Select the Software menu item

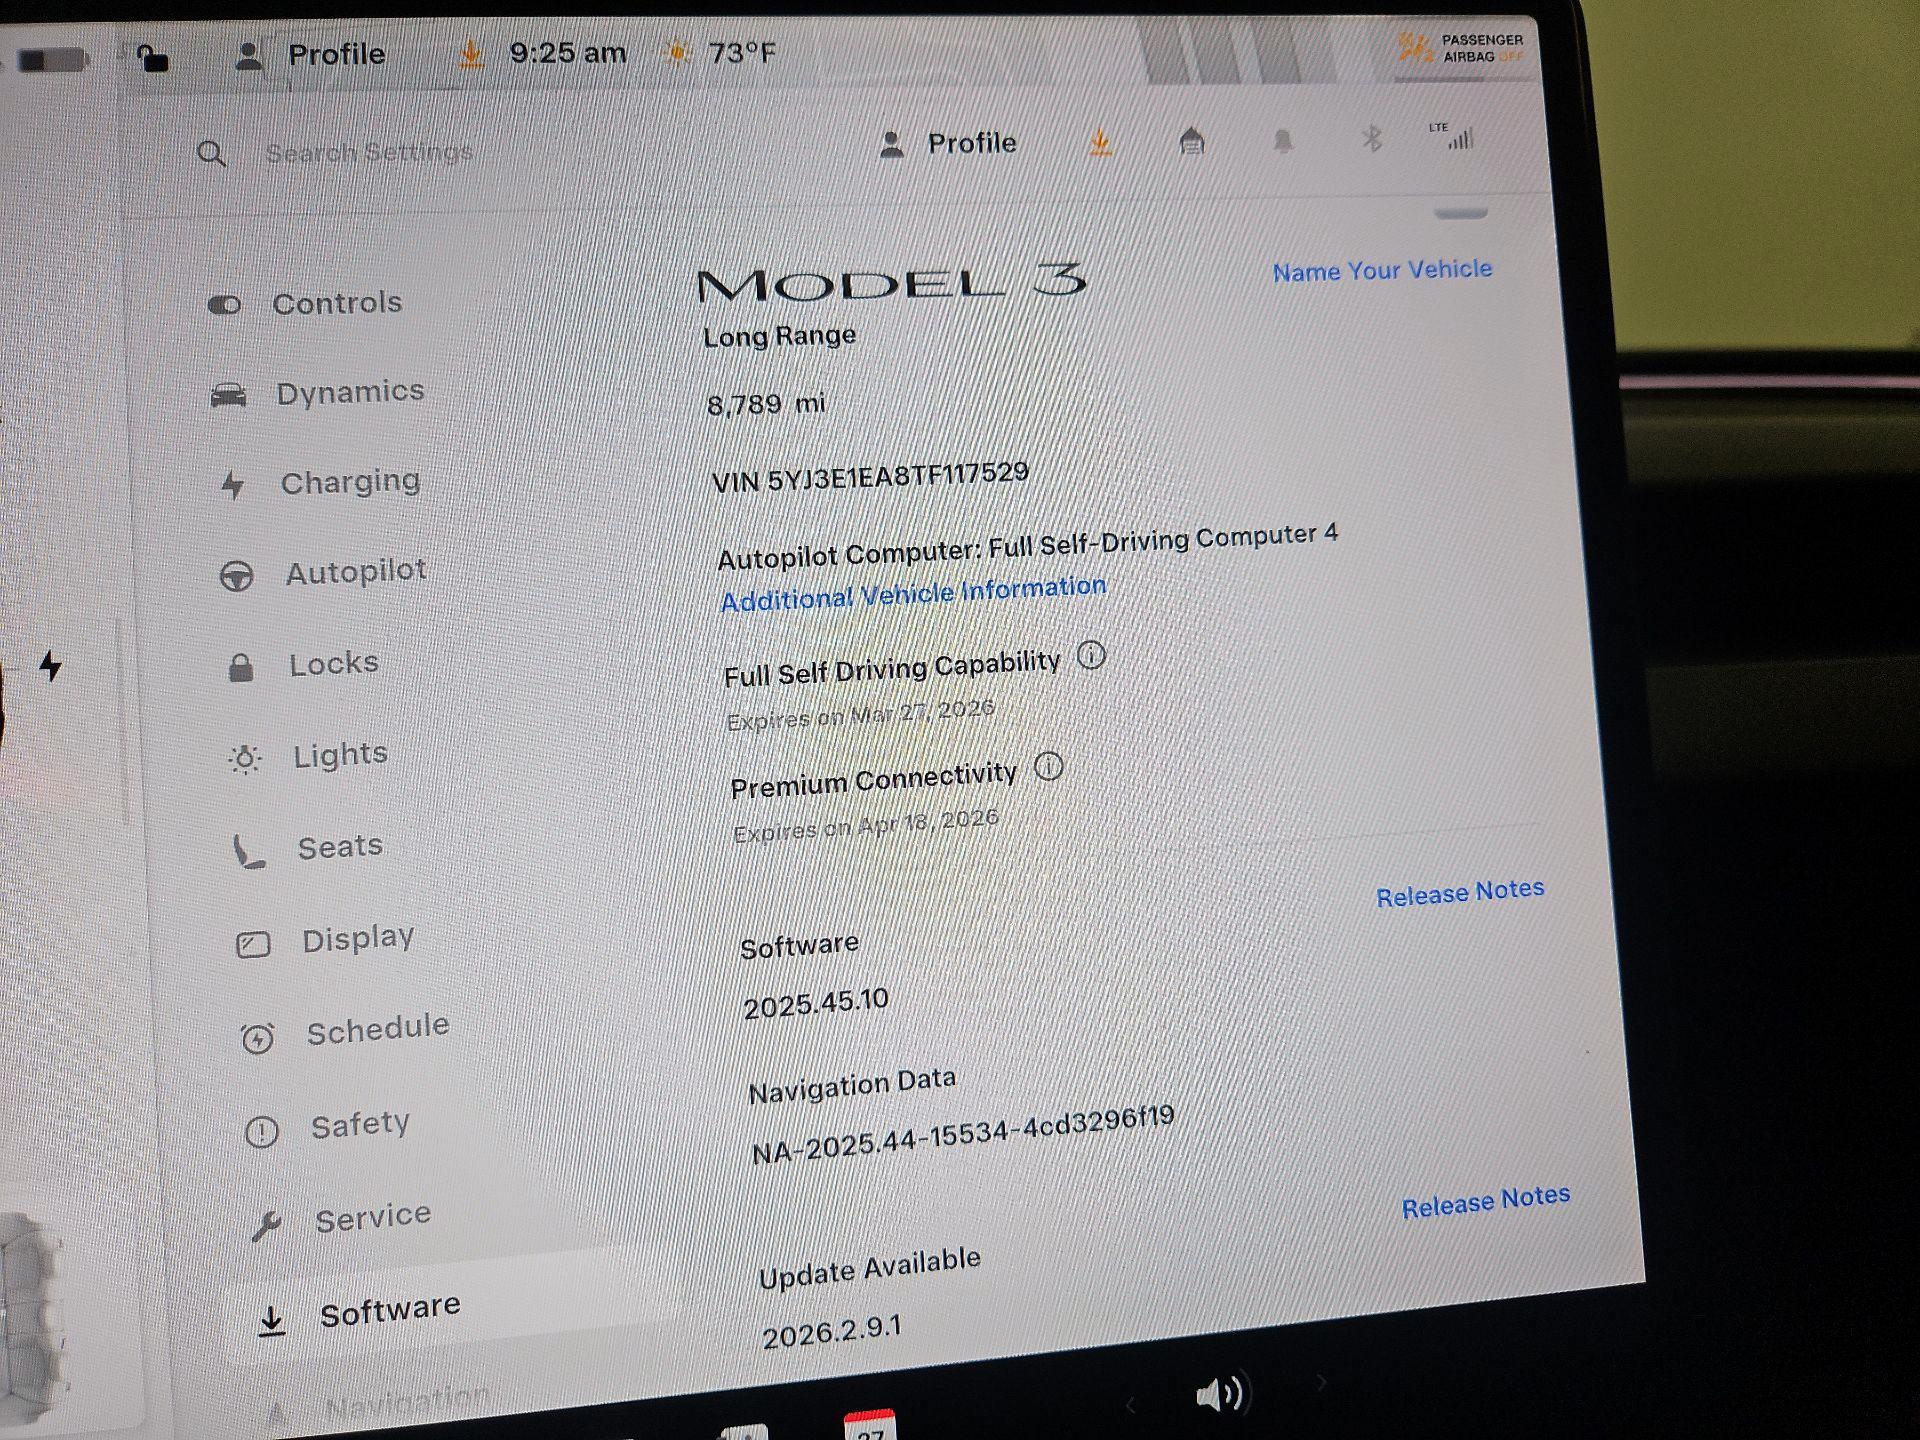point(360,1313)
